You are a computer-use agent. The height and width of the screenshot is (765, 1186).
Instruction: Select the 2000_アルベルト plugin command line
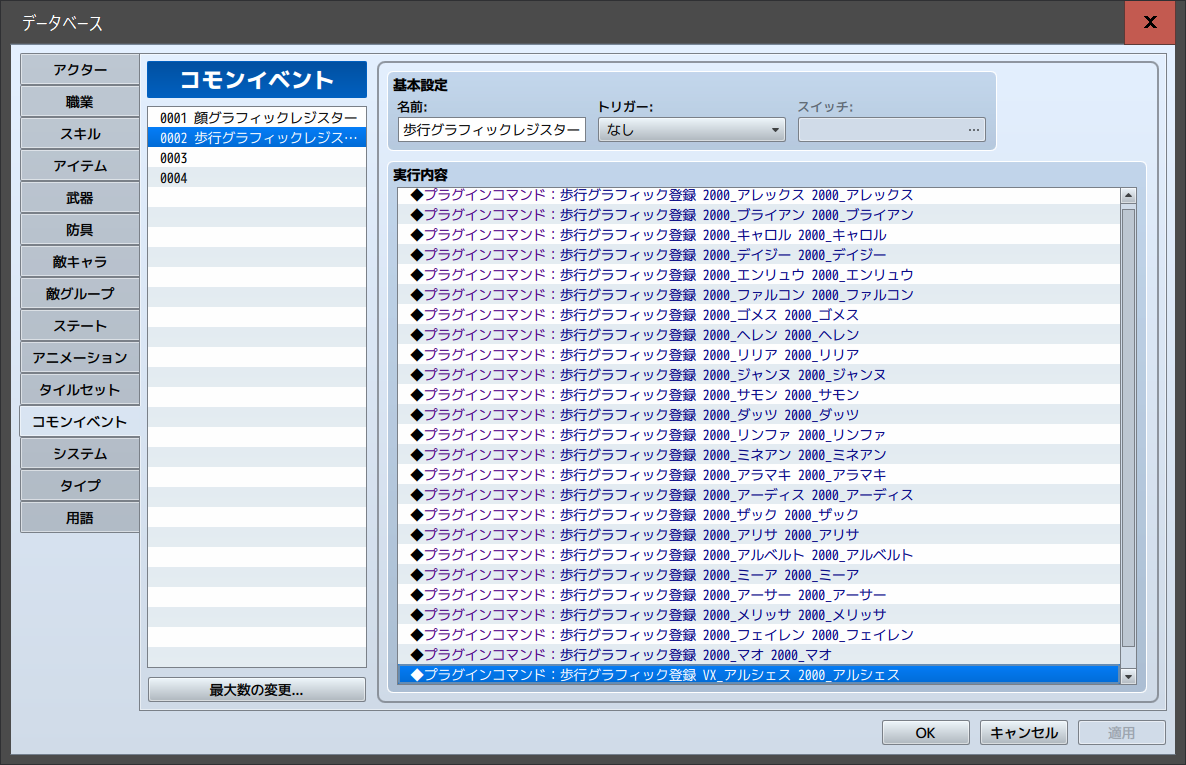(x=759, y=555)
